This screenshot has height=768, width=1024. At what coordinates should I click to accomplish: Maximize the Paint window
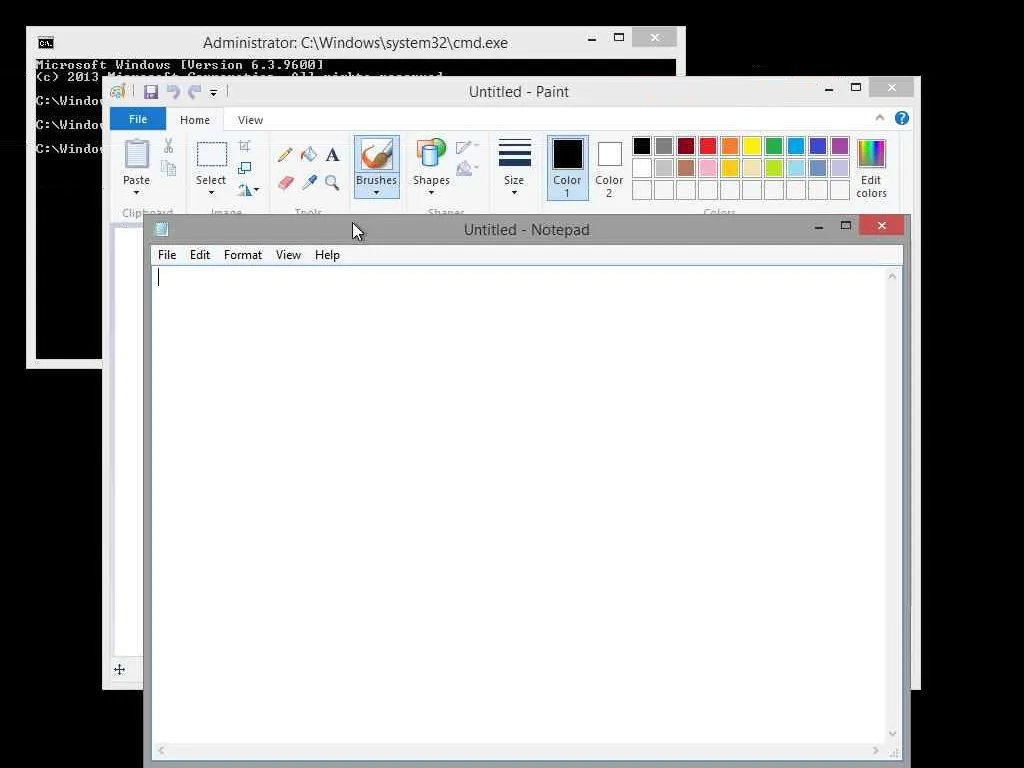856,88
